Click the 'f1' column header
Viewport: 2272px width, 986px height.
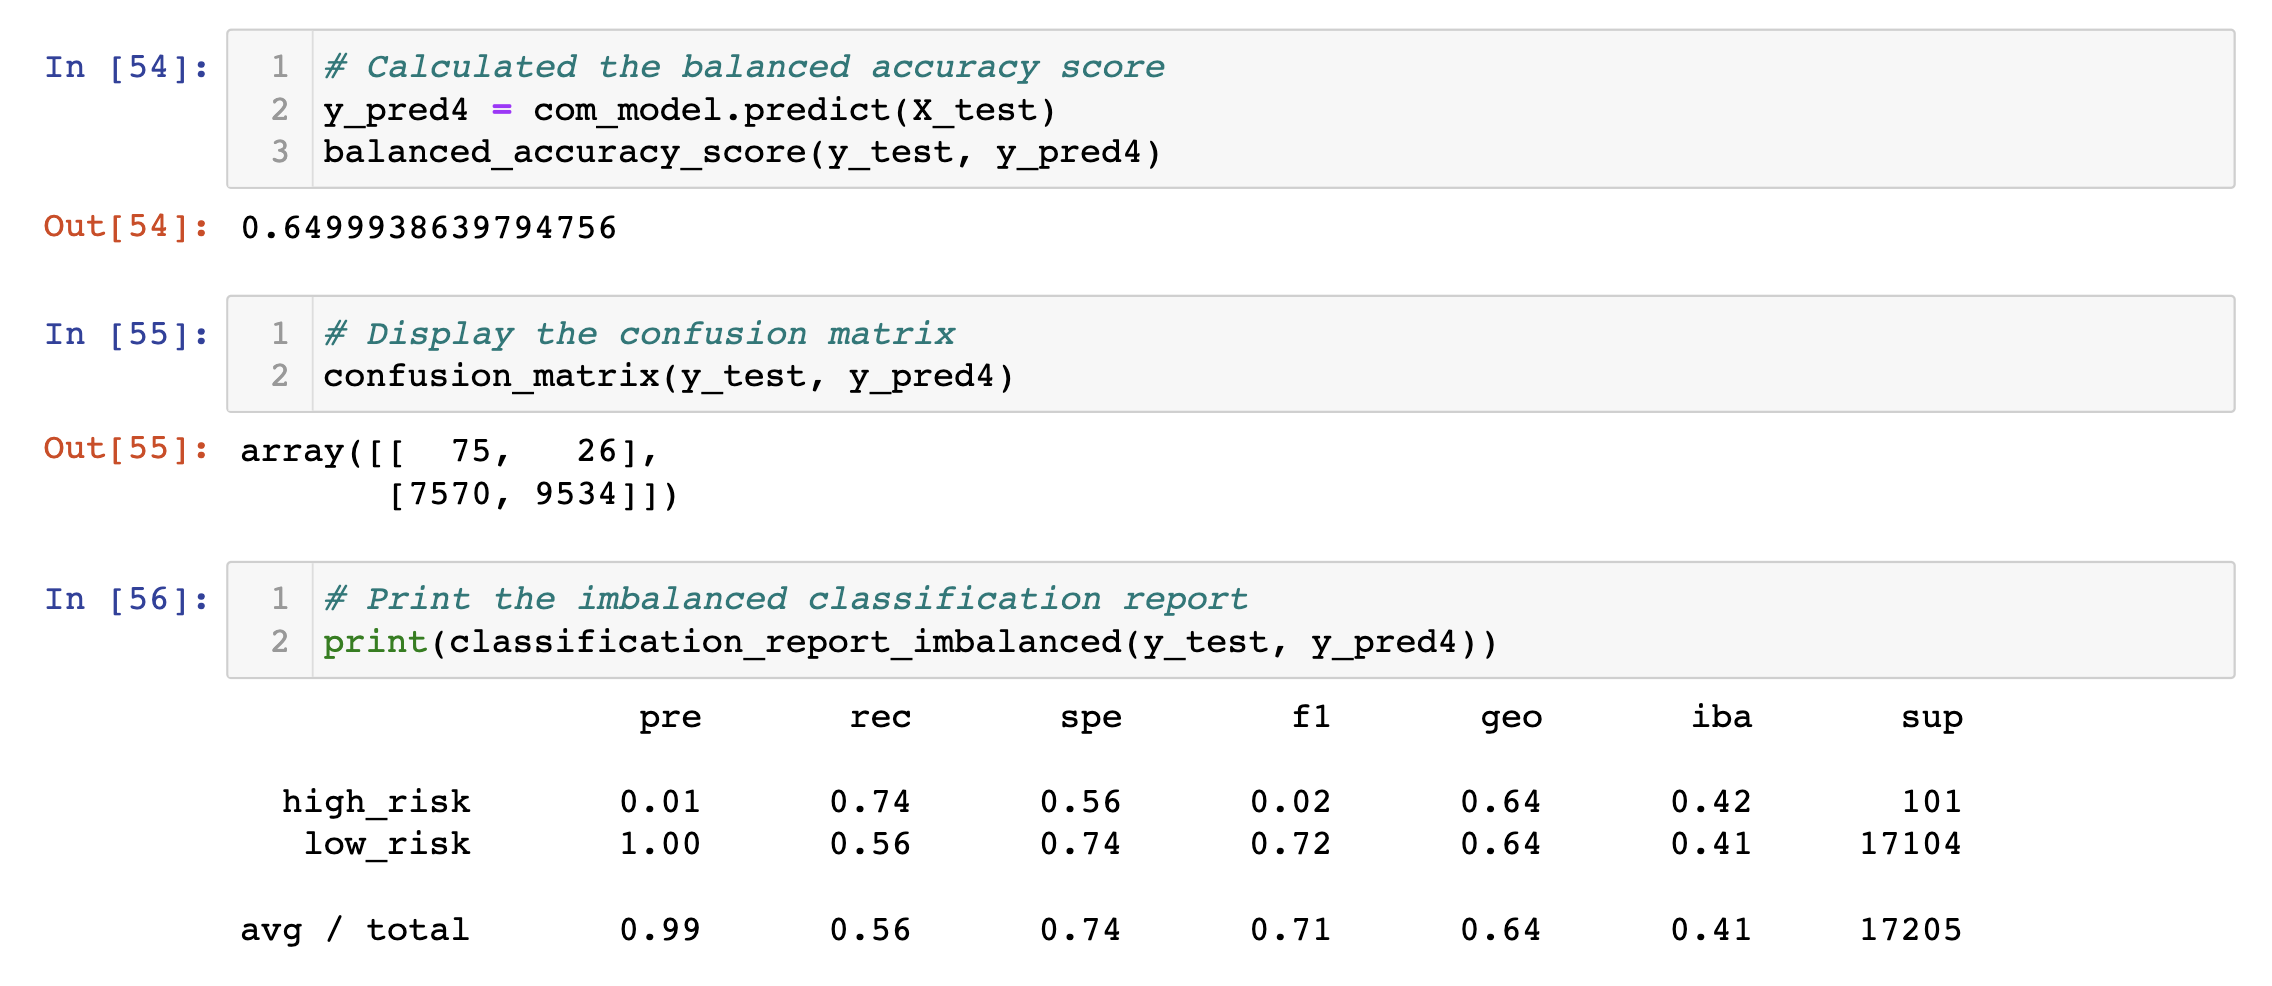1311,718
